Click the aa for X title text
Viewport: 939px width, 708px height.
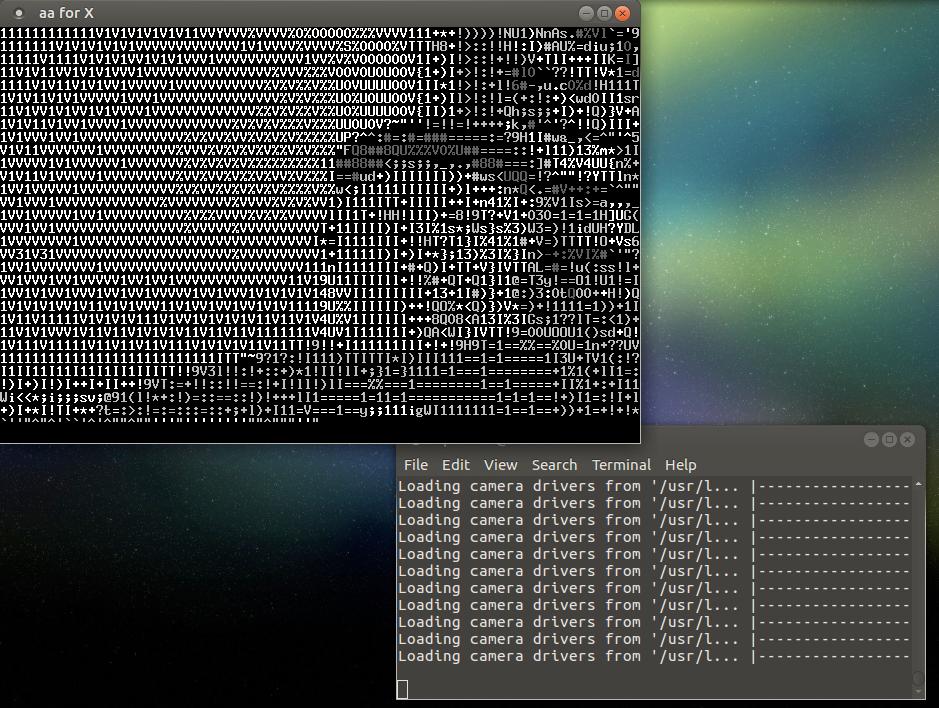click(66, 13)
